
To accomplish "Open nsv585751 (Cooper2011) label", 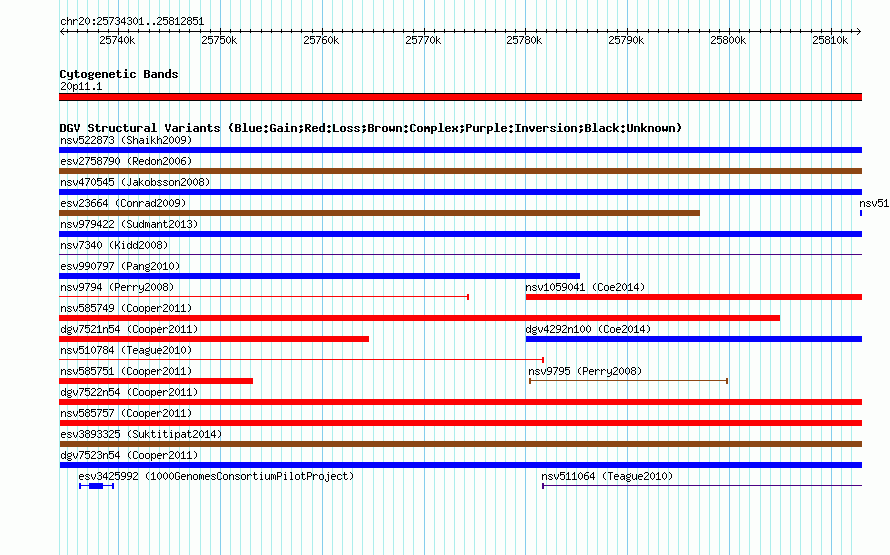I will tap(126, 371).
